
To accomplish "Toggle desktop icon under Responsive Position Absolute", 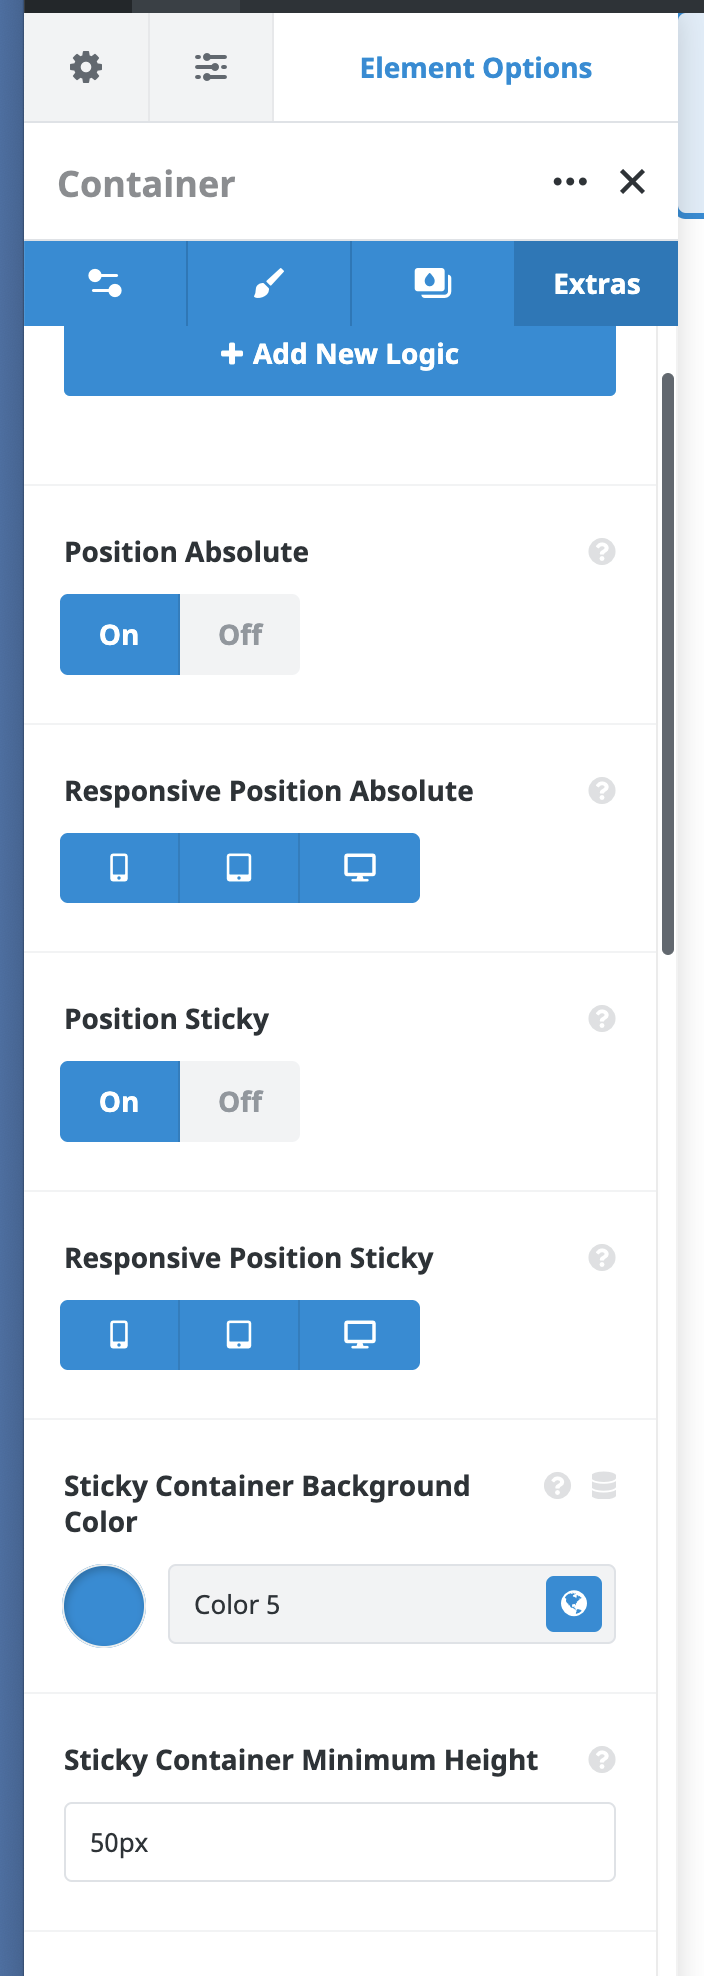I will (360, 868).
